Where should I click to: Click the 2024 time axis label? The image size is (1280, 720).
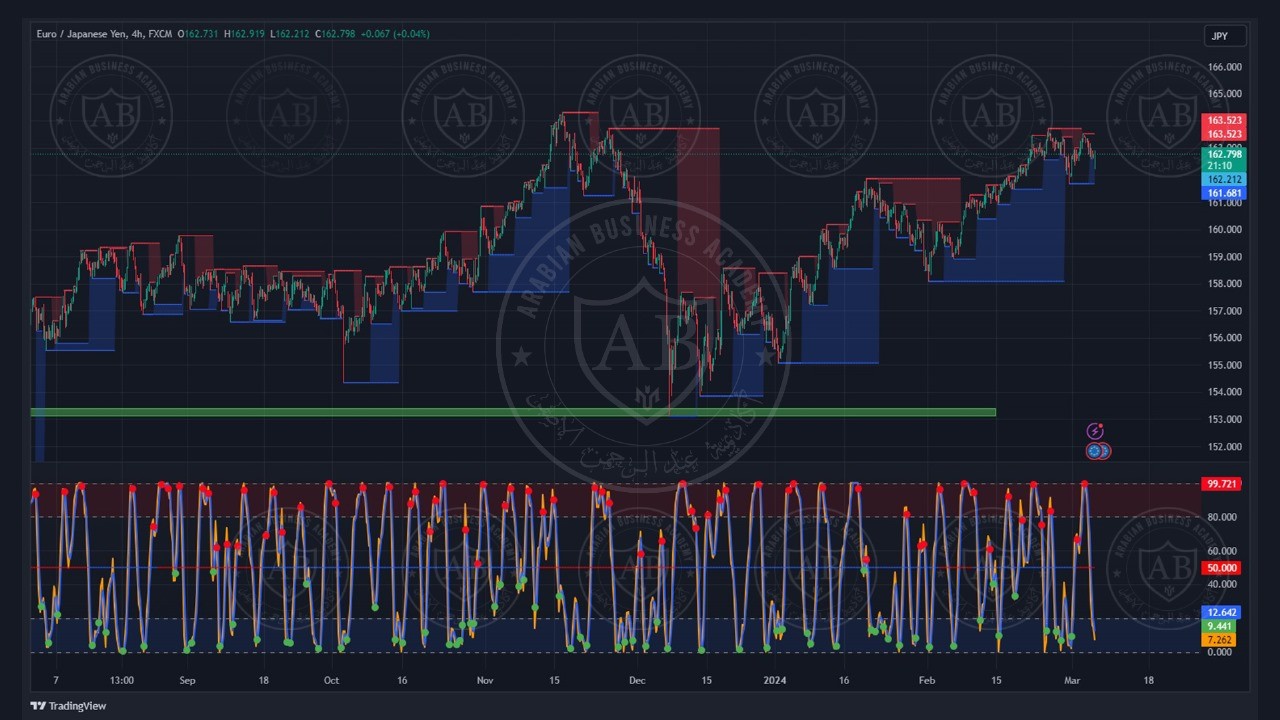click(x=775, y=680)
